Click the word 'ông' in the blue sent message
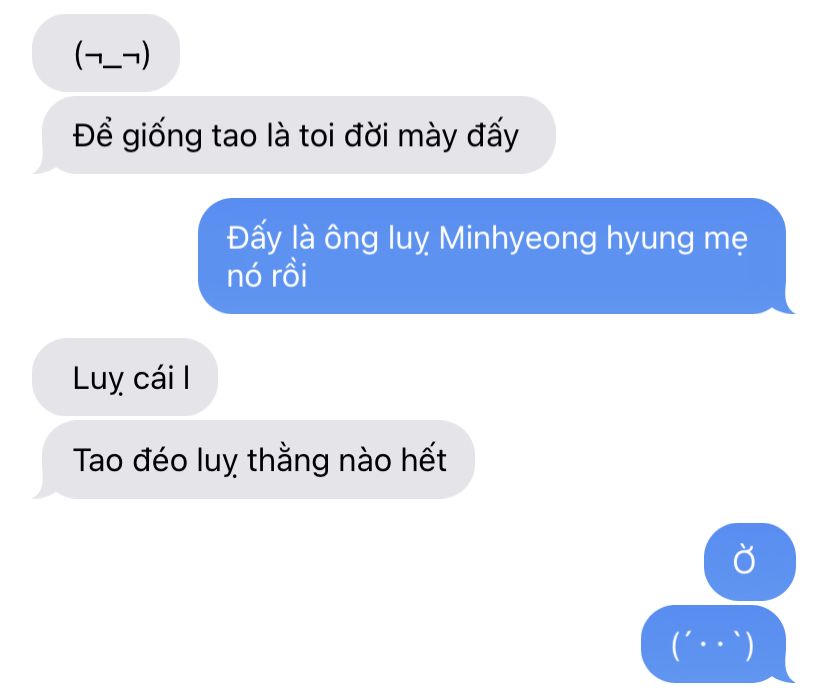The width and height of the screenshot is (828, 698). click(x=351, y=239)
